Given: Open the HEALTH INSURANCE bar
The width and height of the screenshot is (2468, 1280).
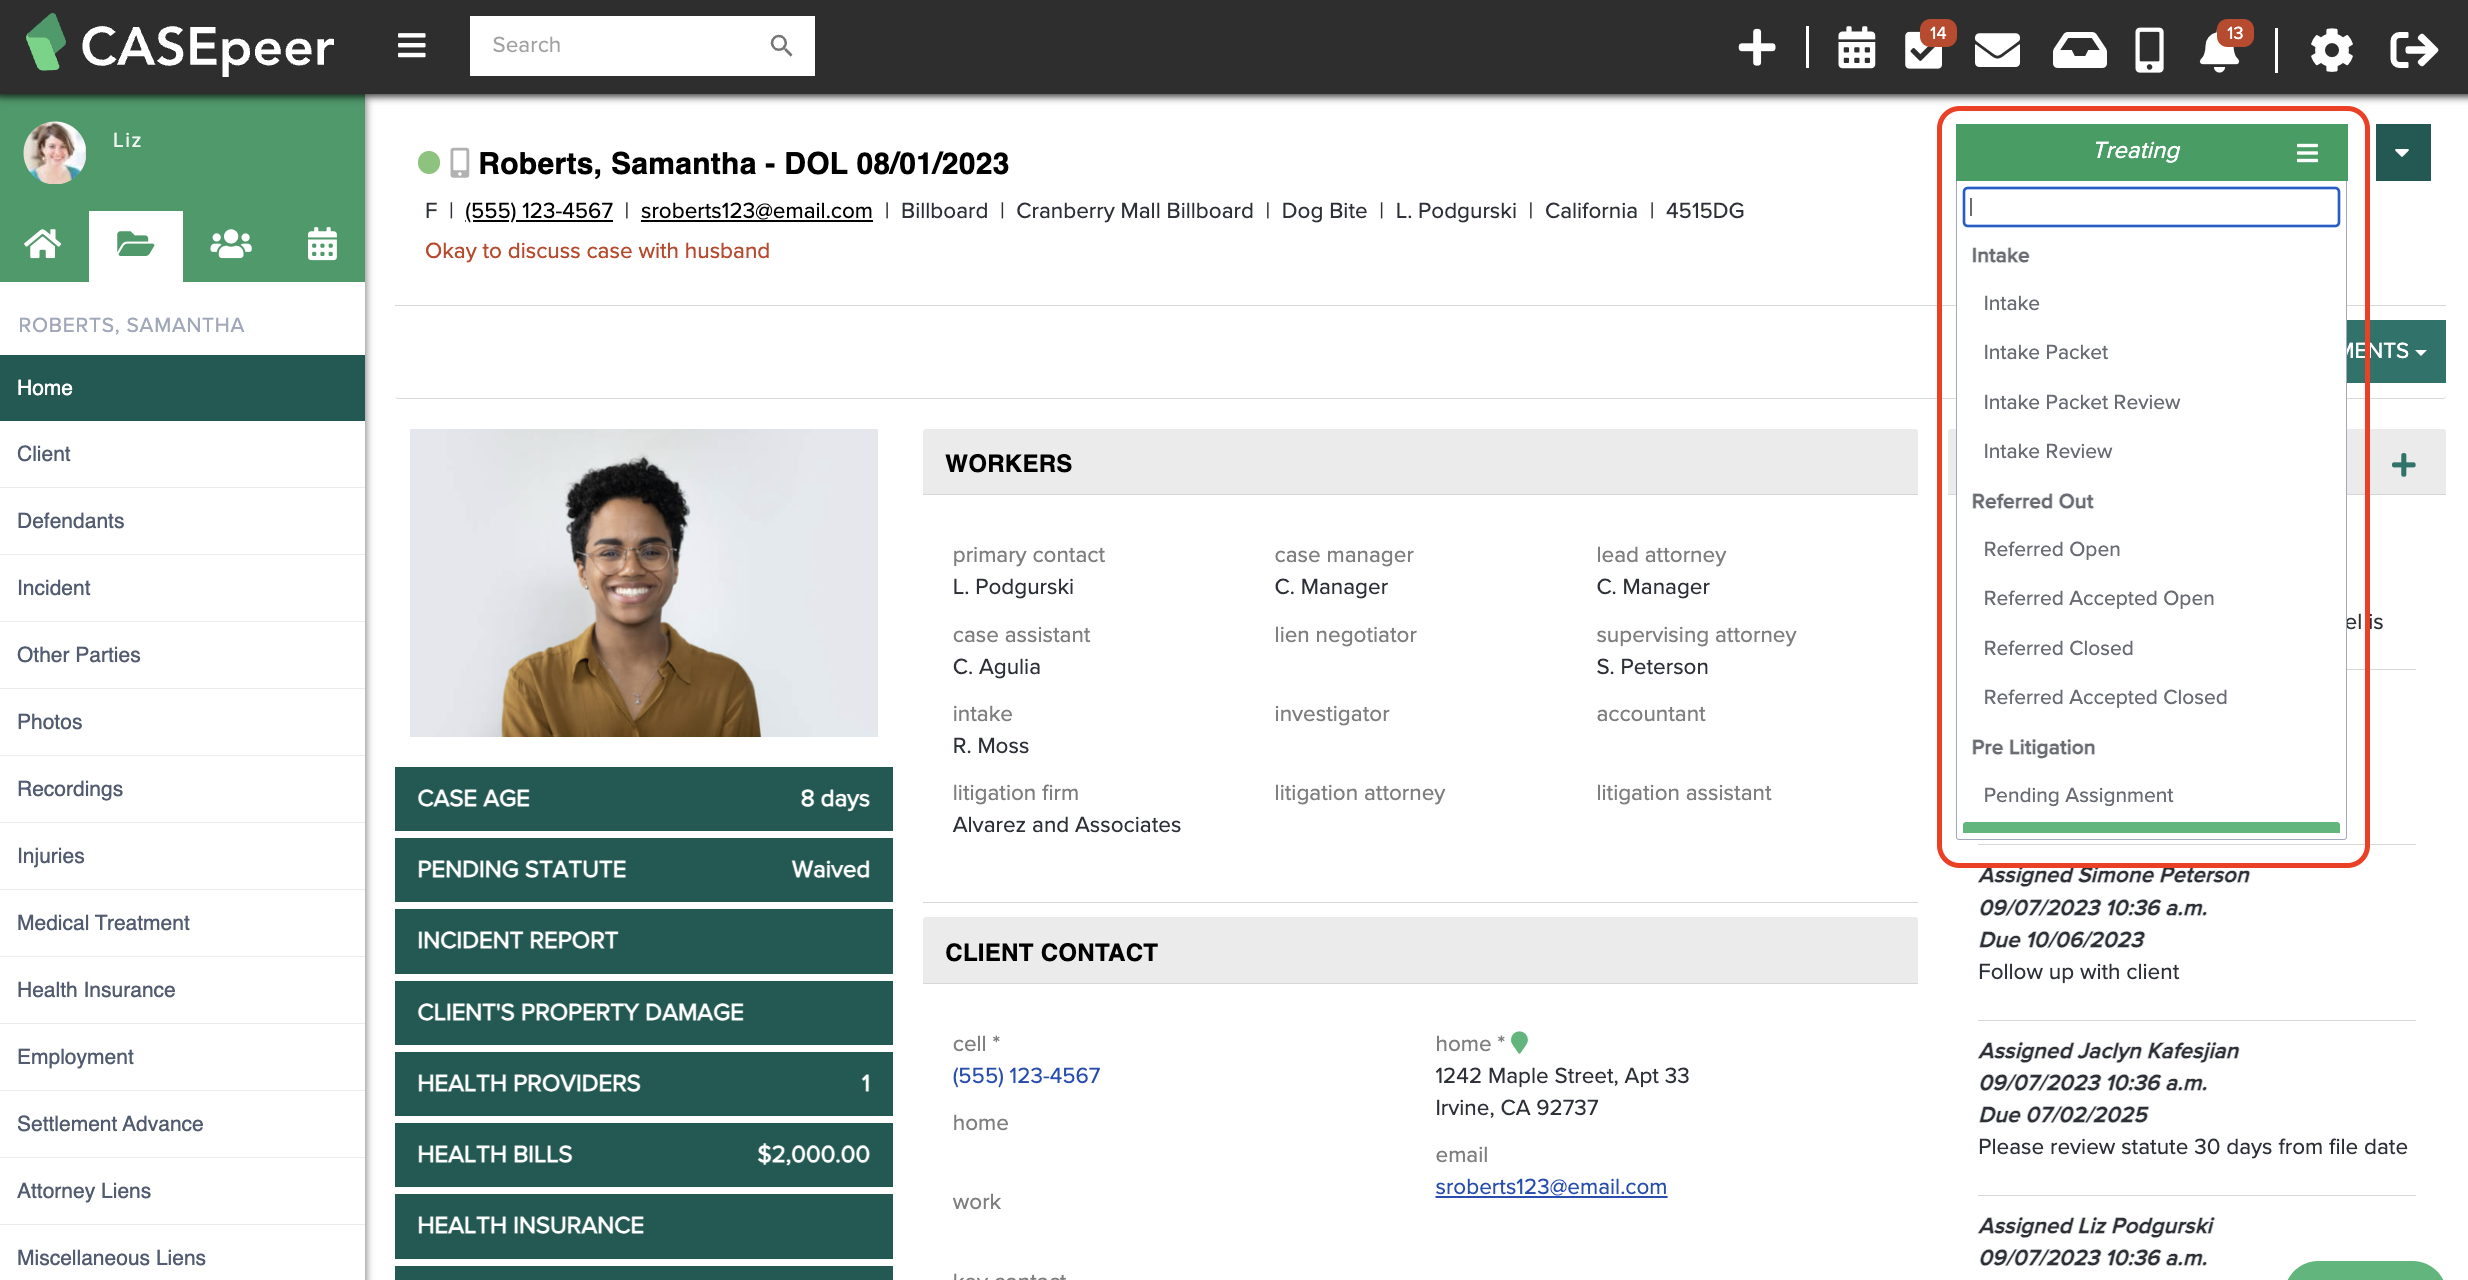Looking at the screenshot, I should [643, 1226].
